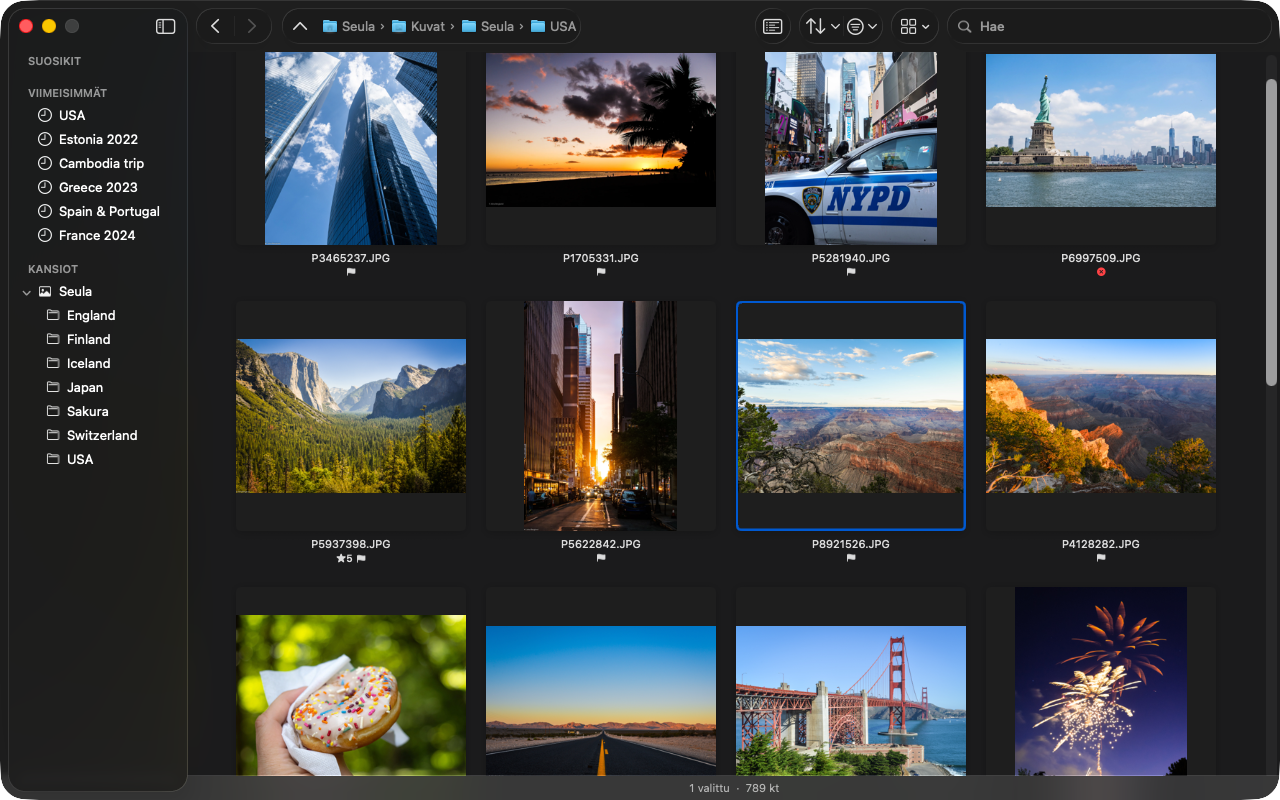Open the filter options dropdown

[862, 27]
